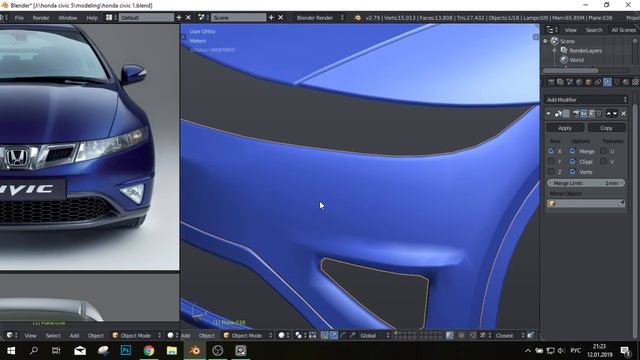Toggle the Clipping option checkbox

573,161
